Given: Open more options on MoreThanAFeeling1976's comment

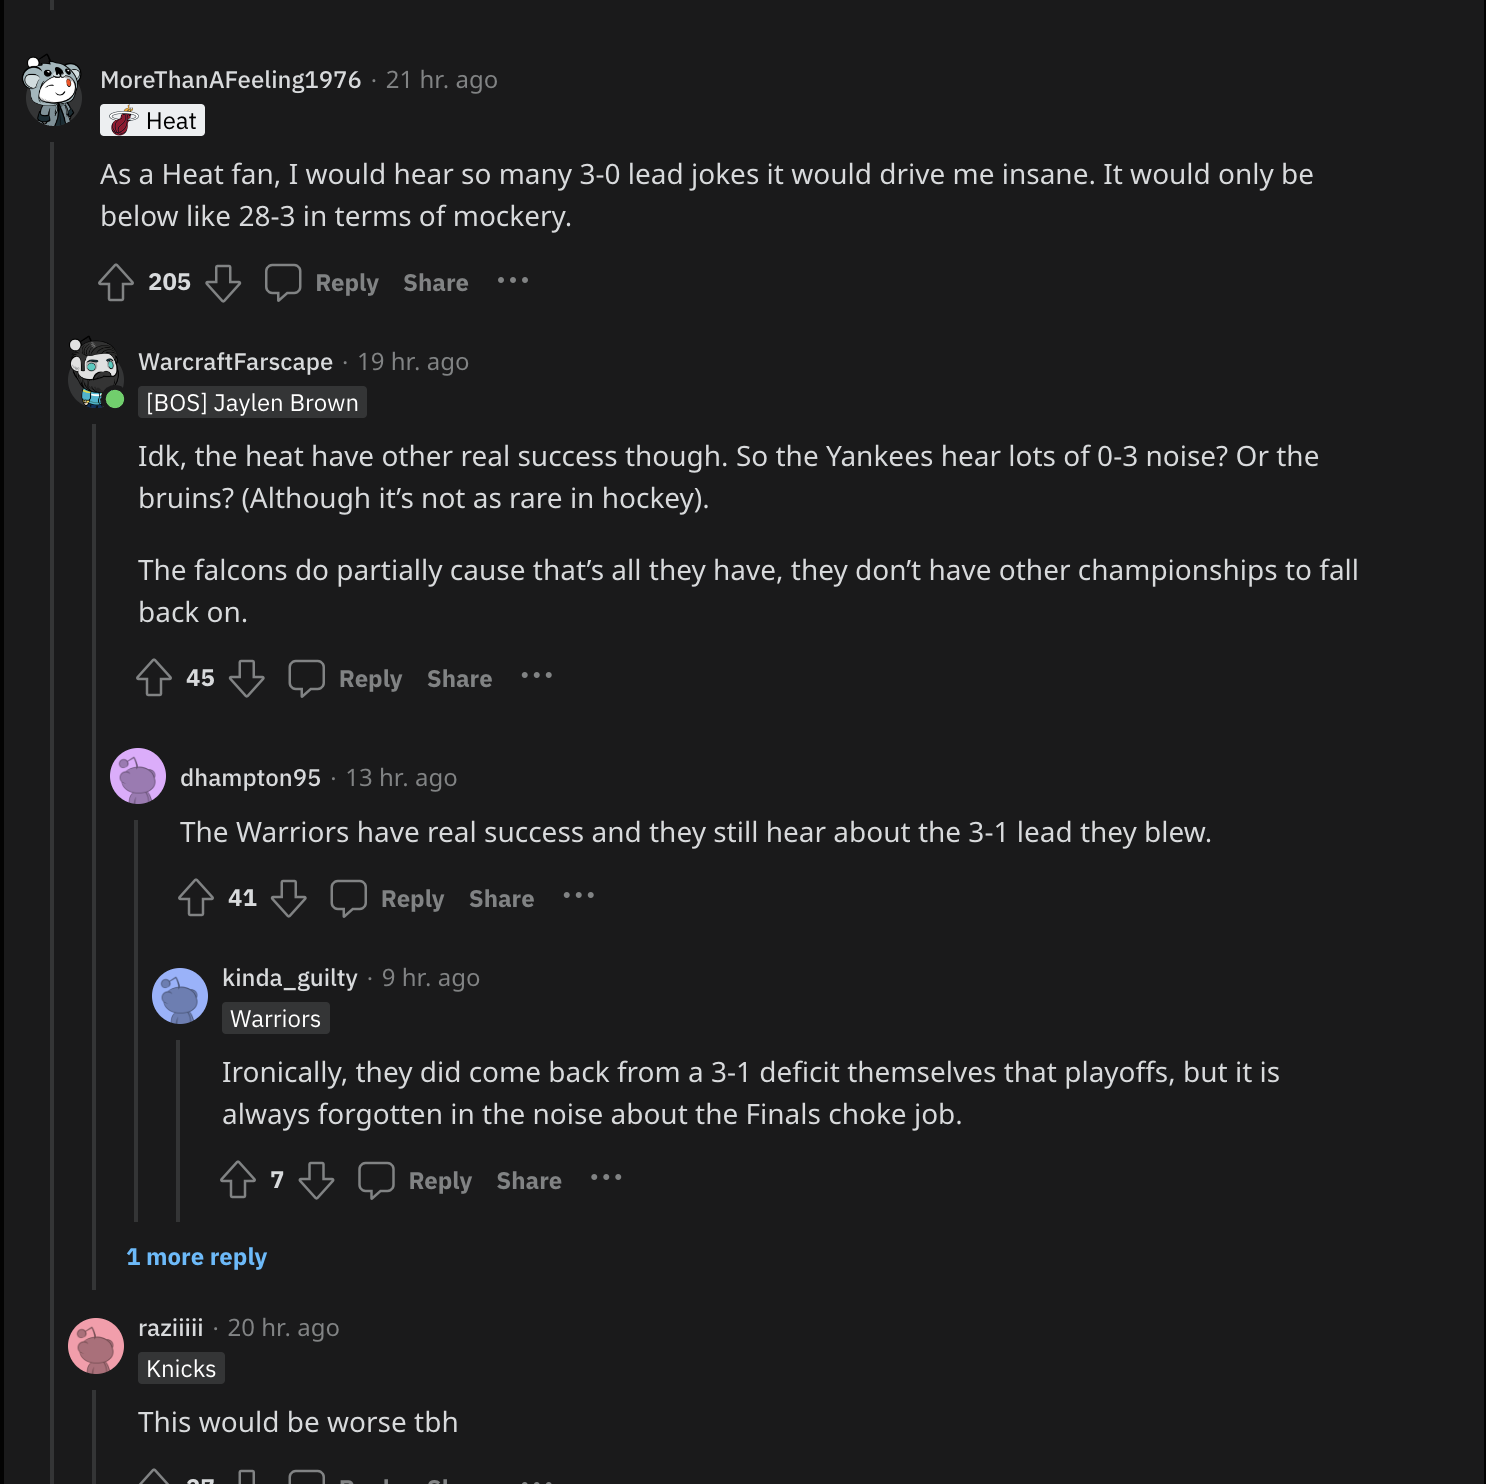Looking at the screenshot, I should (513, 281).
